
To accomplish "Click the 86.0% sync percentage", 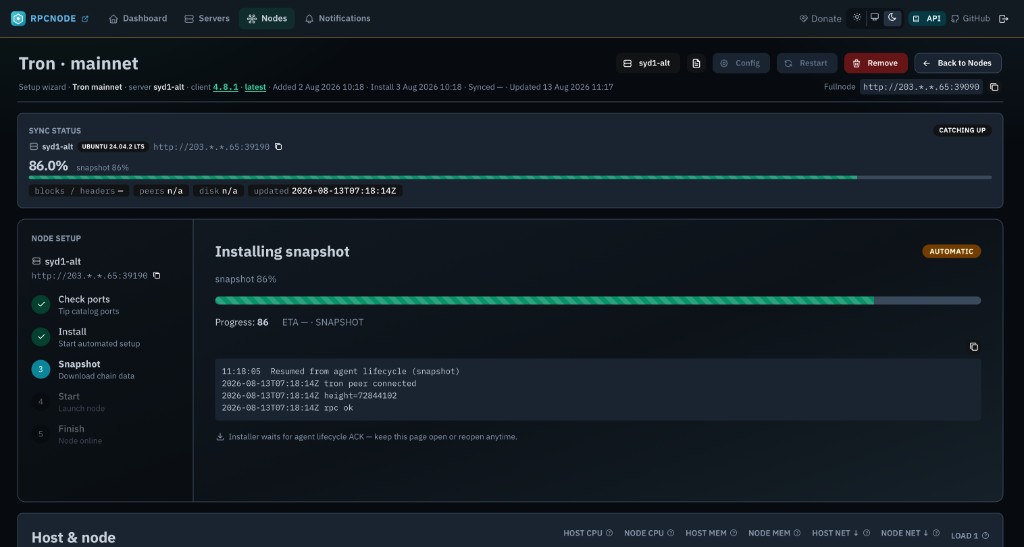I will point(48,166).
